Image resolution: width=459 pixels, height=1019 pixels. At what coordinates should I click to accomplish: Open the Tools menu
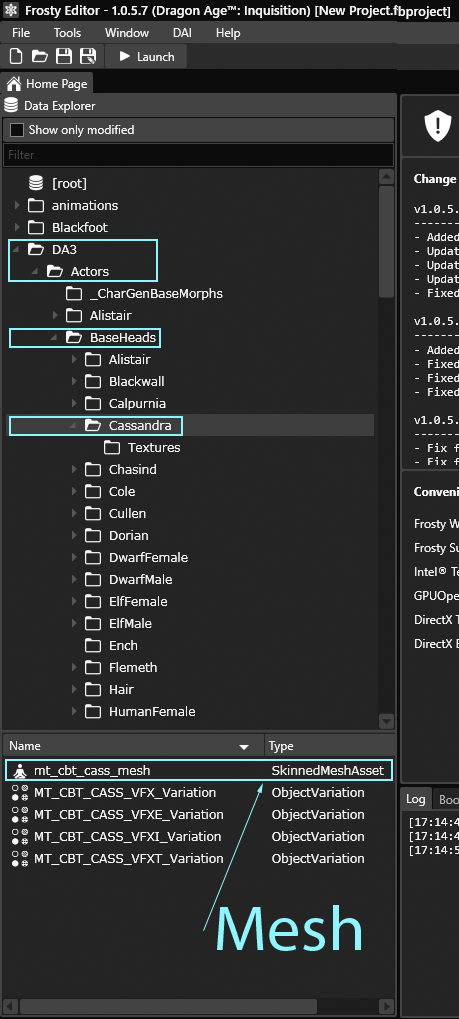[68, 32]
